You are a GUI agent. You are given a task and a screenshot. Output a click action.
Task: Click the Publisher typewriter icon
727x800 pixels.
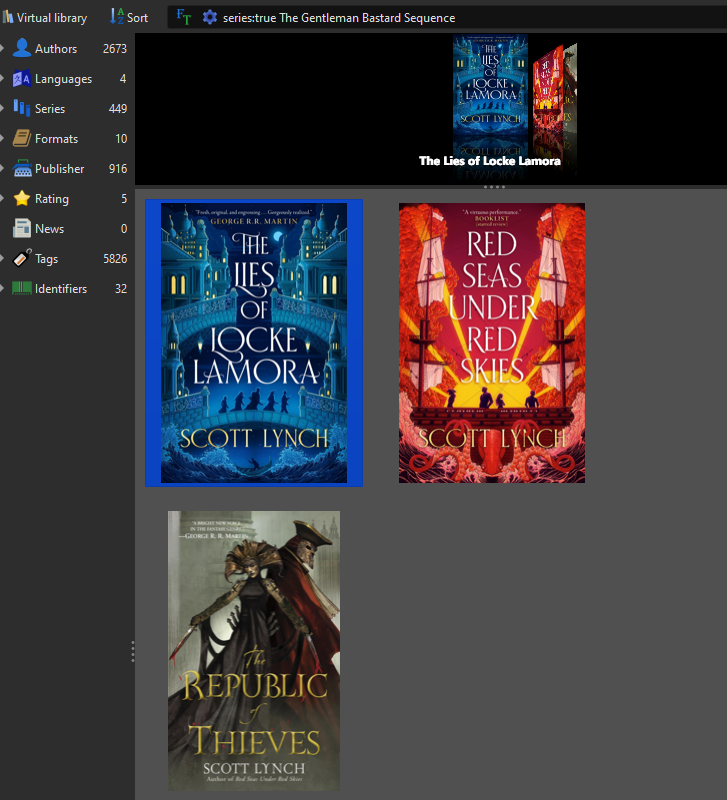[22, 168]
